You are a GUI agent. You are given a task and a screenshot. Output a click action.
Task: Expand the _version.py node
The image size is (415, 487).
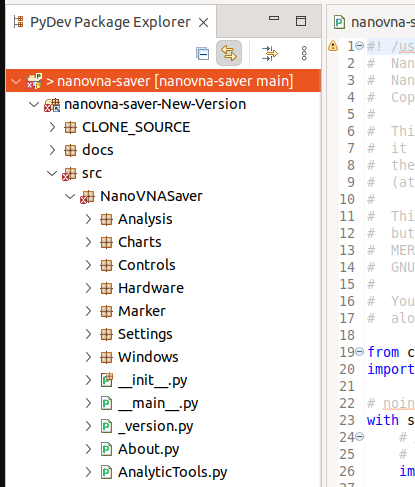coord(88,426)
